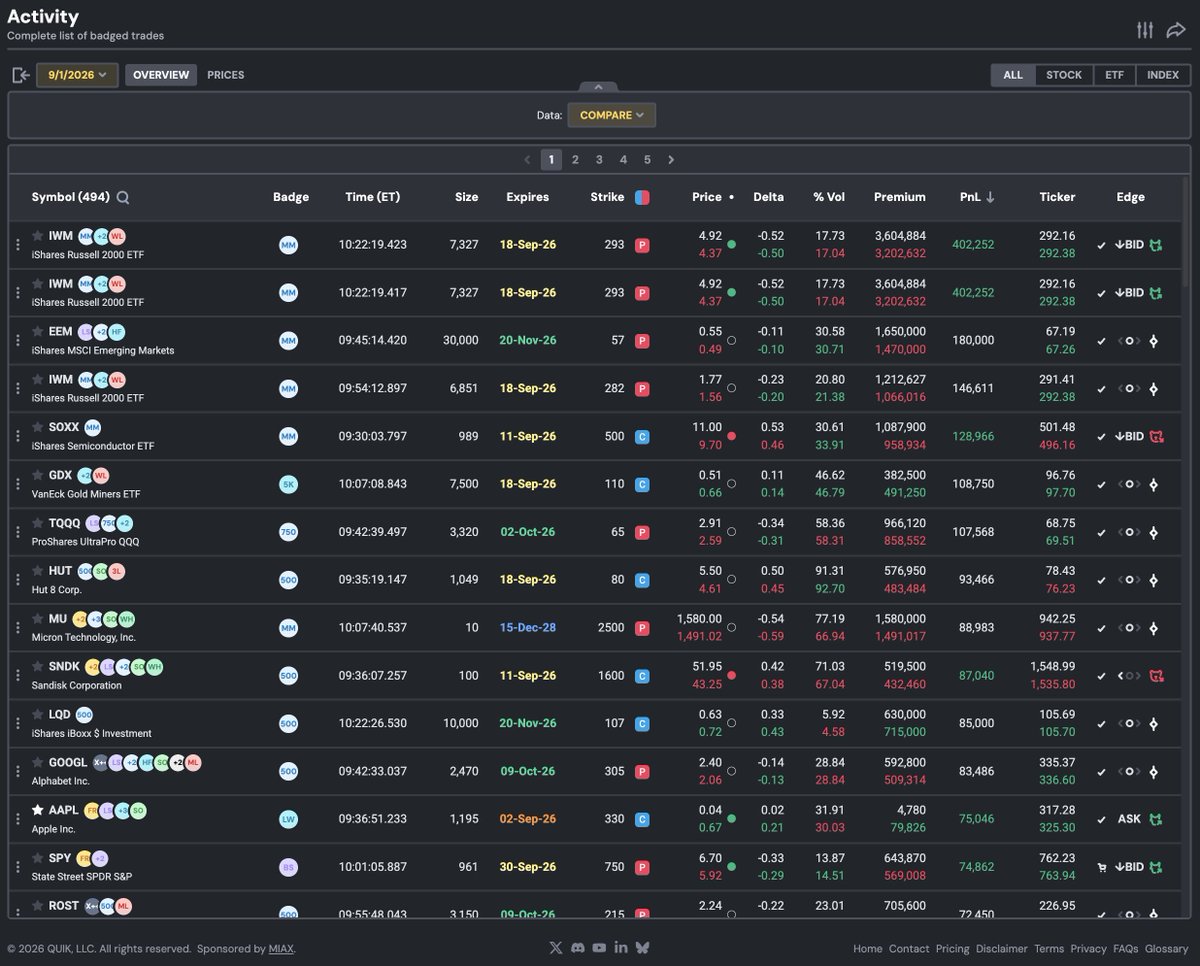Favorite TQQQ using its star

(37, 523)
